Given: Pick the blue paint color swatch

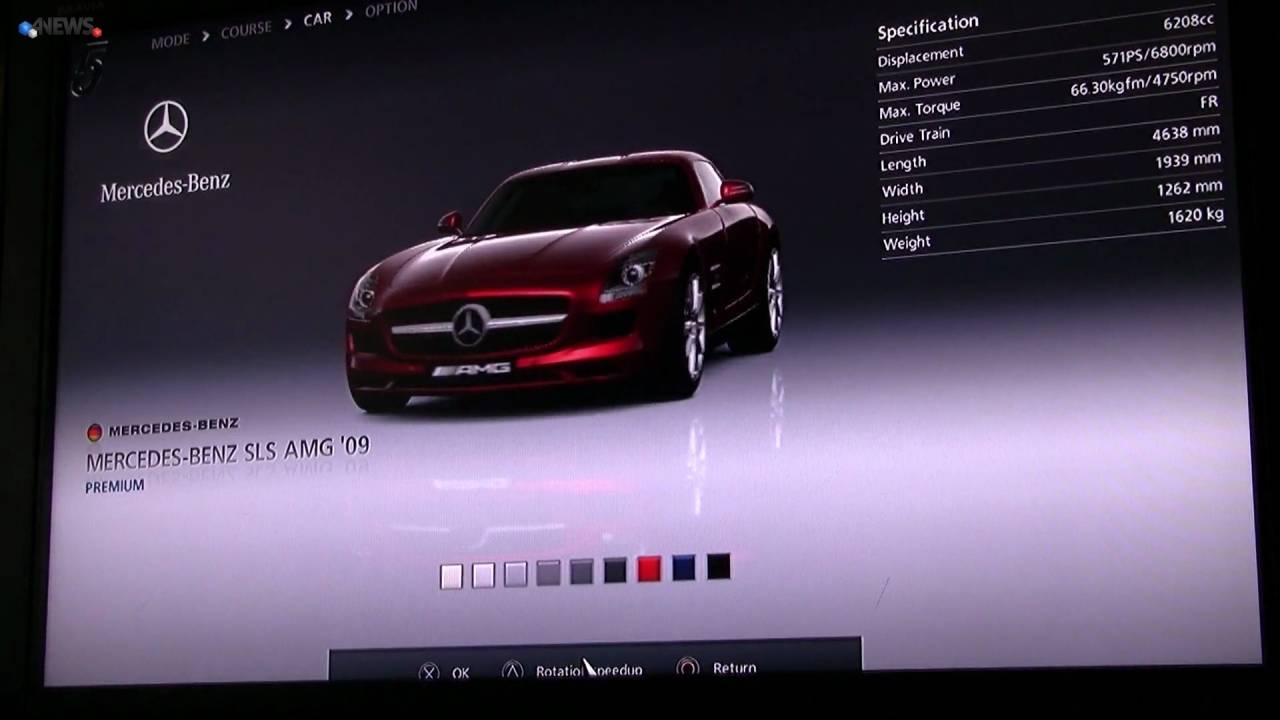Looking at the screenshot, I should point(684,568).
